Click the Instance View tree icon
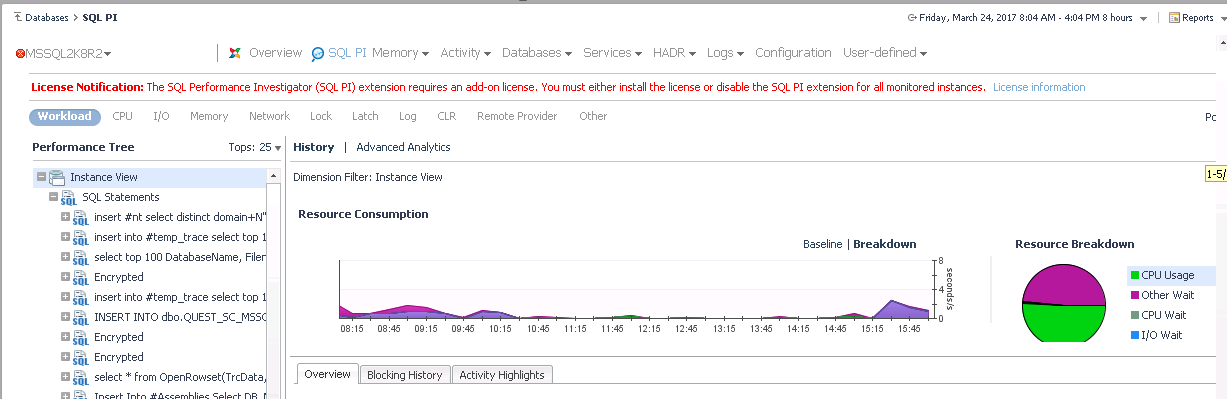The height and width of the screenshot is (399, 1227). click(58, 177)
